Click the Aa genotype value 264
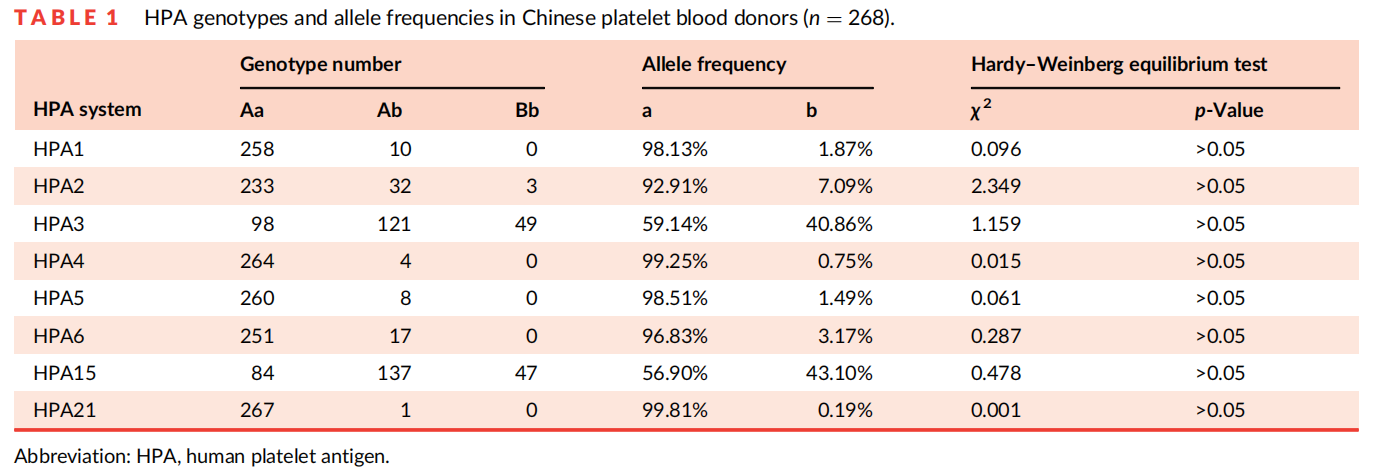1377x476 pixels. click(257, 261)
